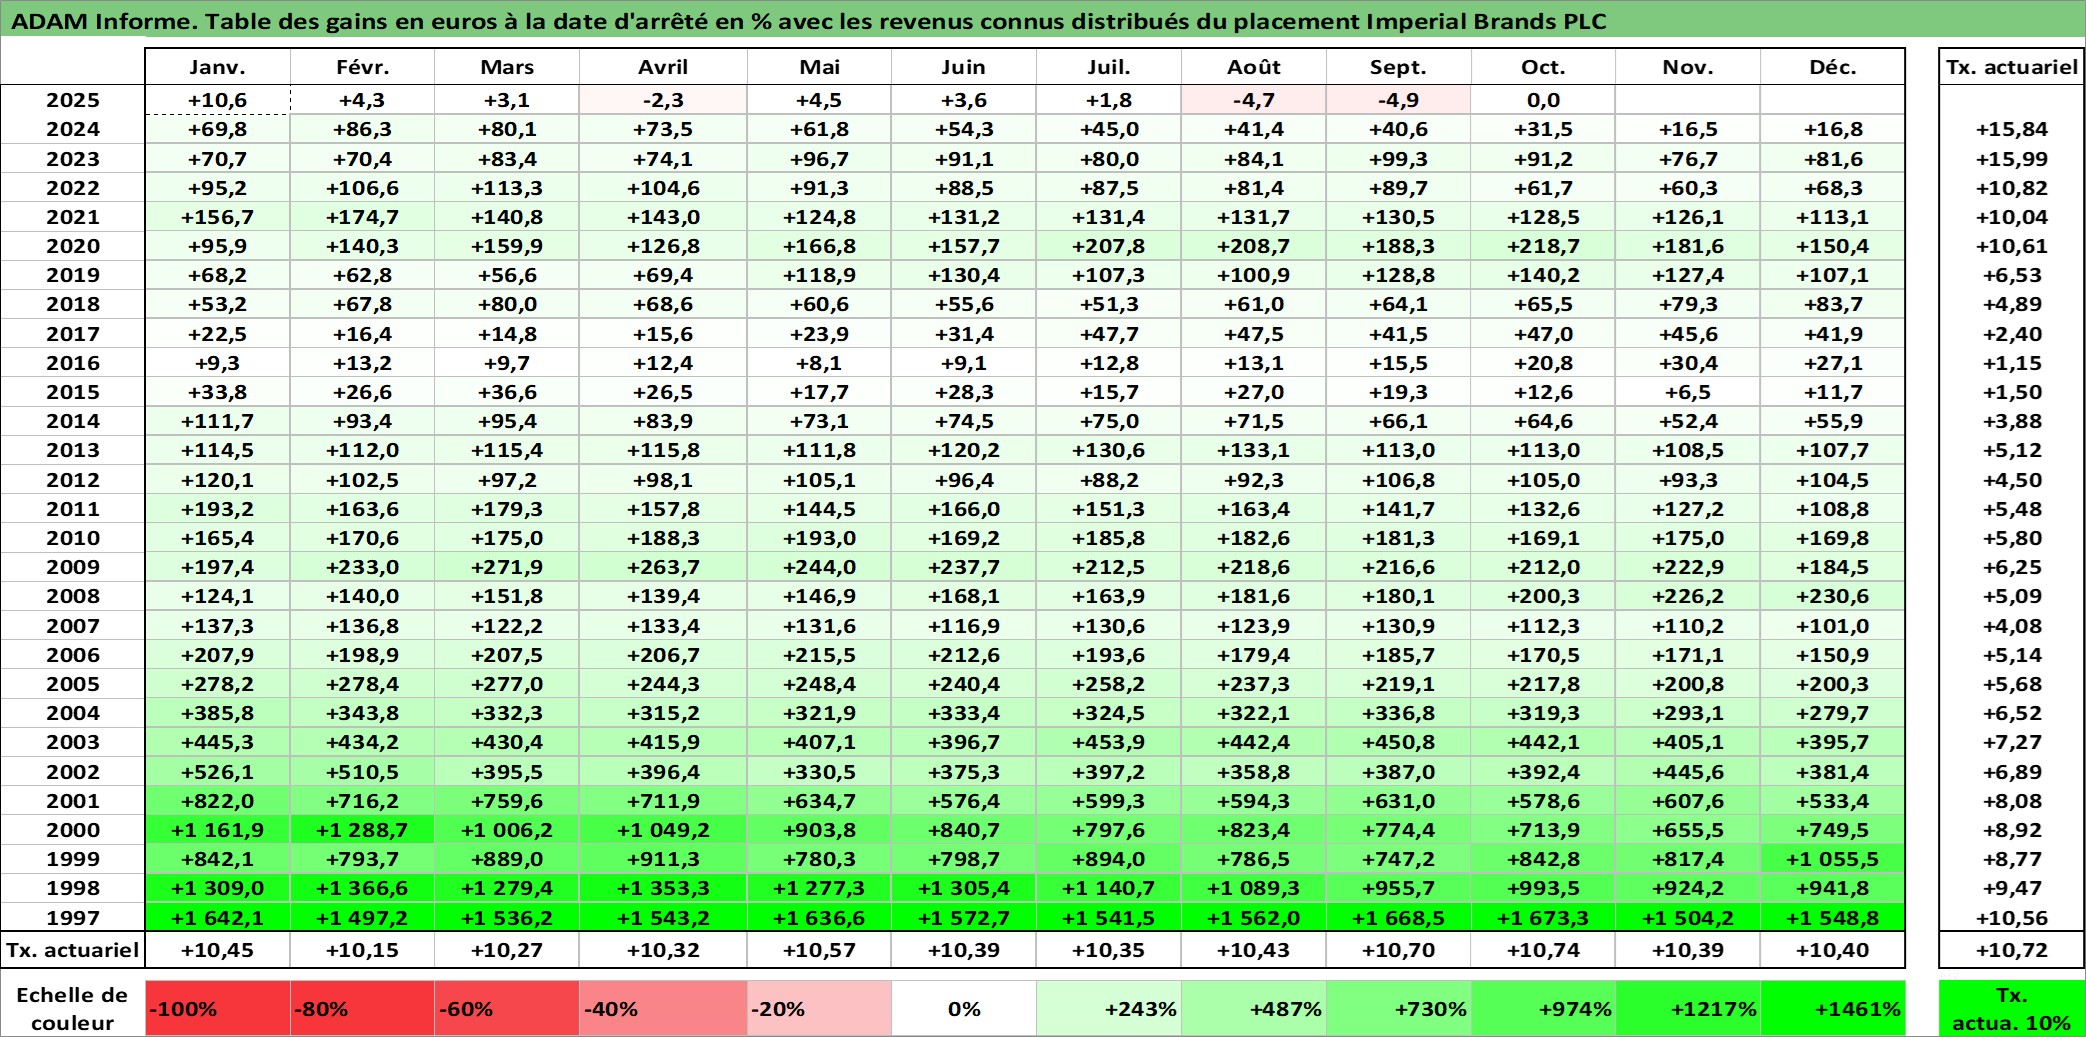Select the cell showing +1 673,3

click(x=1543, y=917)
